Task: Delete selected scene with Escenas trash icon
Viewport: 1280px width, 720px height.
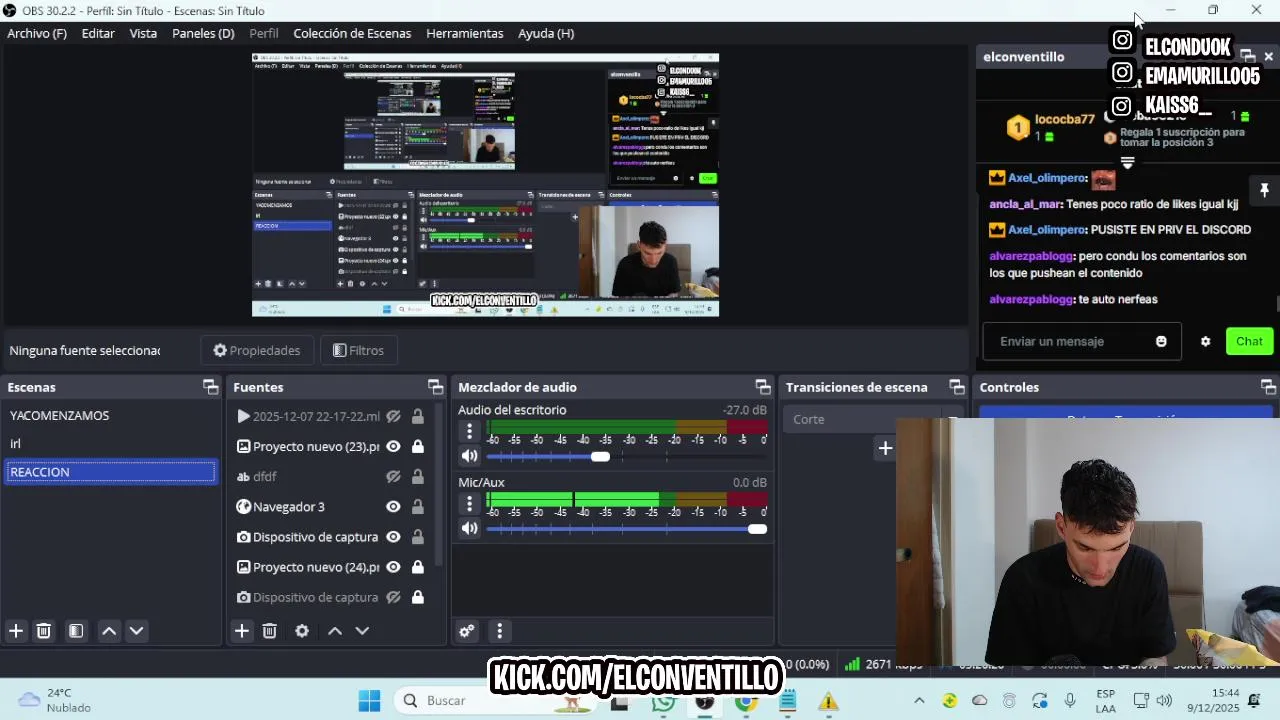Action: tap(44, 631)
